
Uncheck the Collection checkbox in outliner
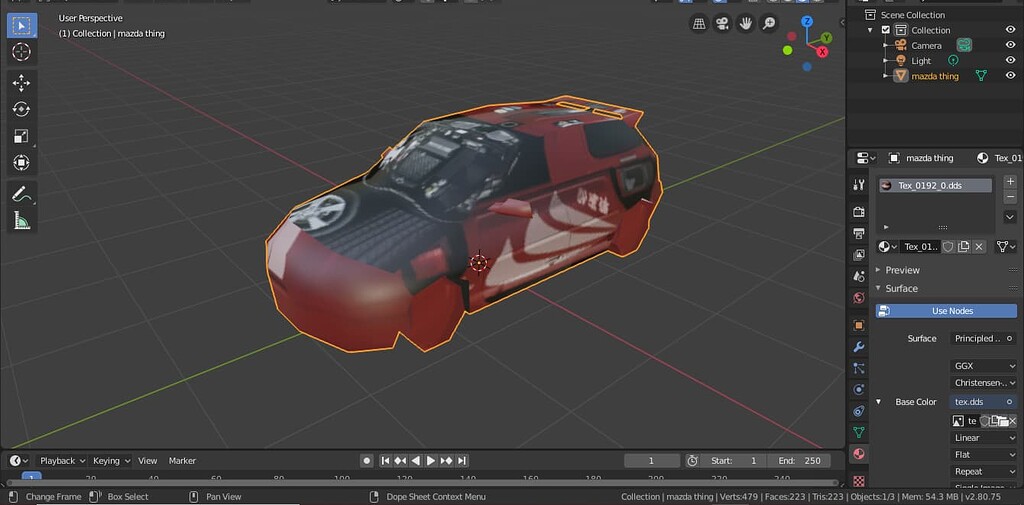tap(886, 30)
